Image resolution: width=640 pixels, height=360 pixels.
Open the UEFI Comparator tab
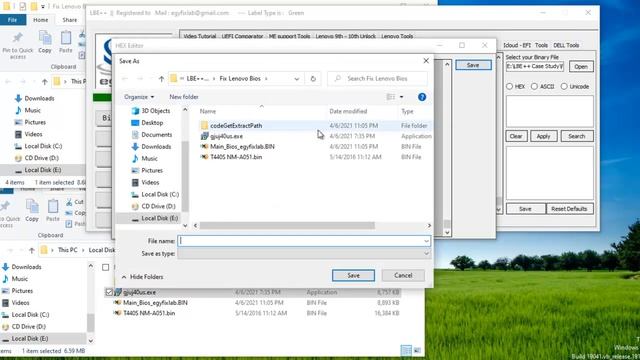pos(242,36)
